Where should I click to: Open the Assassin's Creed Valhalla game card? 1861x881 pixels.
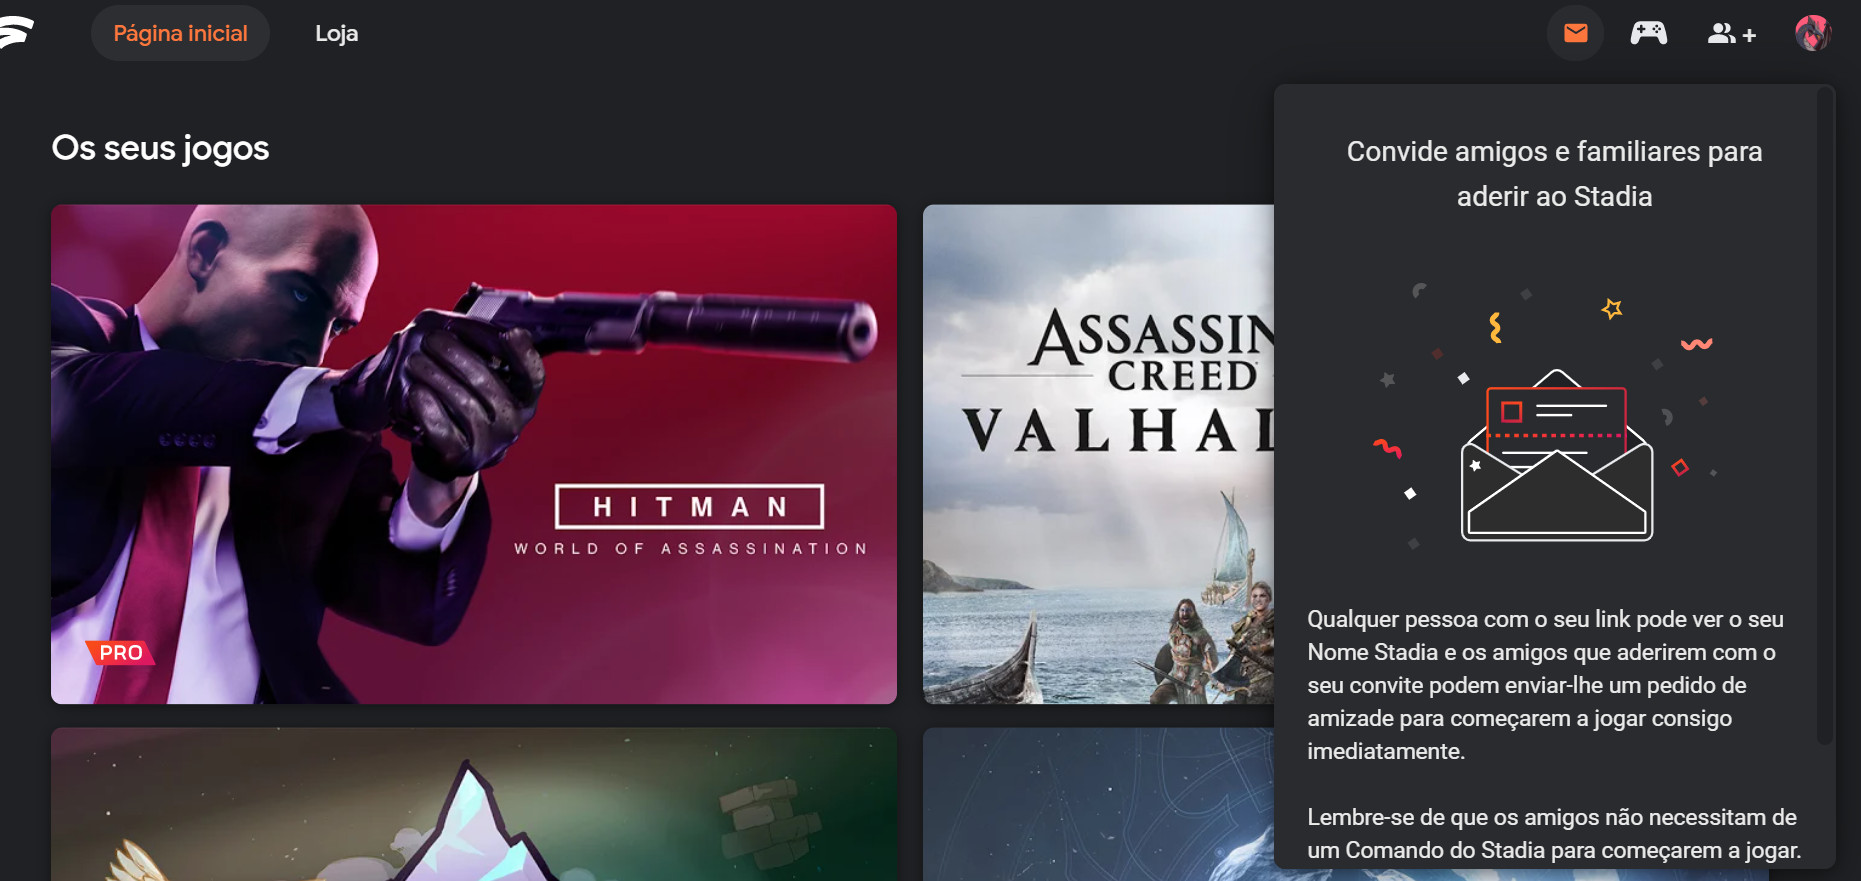[x=1098, y=454]
